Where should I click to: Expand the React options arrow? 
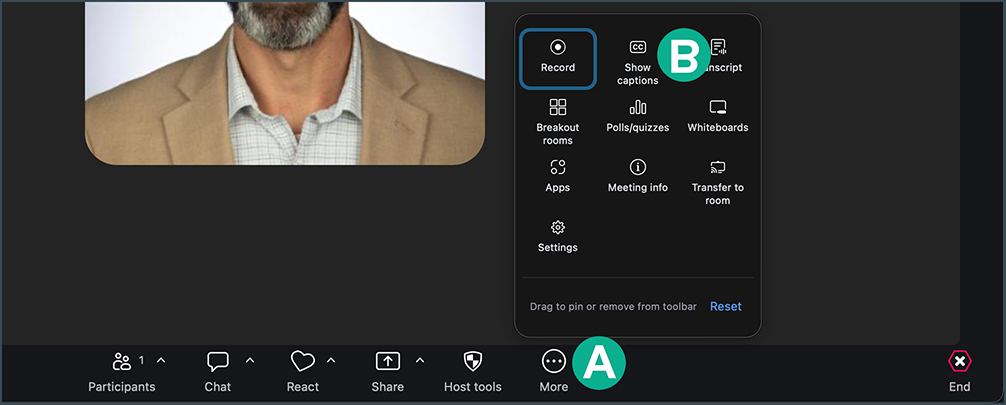point(331,361)
